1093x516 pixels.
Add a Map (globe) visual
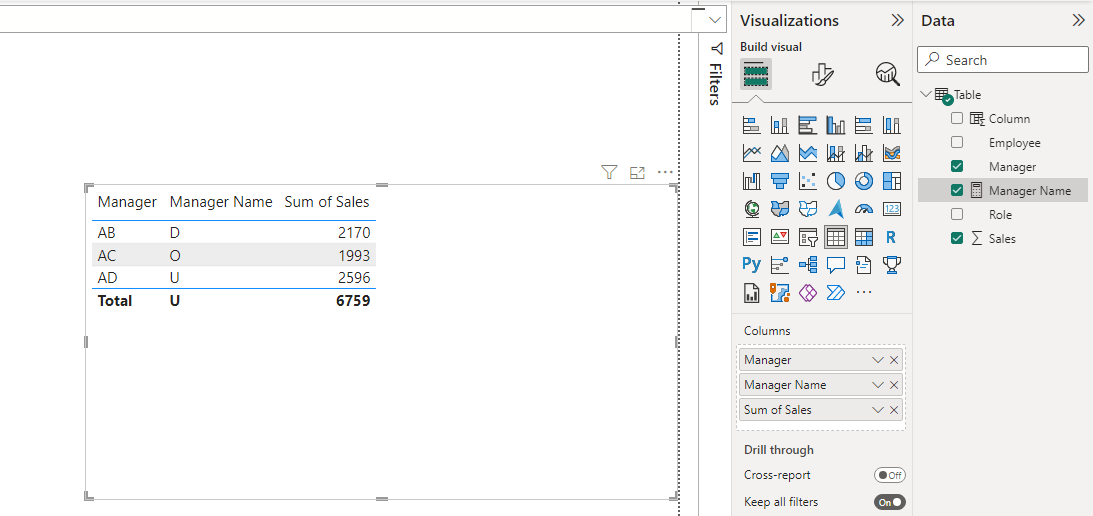tap(751, 208)
